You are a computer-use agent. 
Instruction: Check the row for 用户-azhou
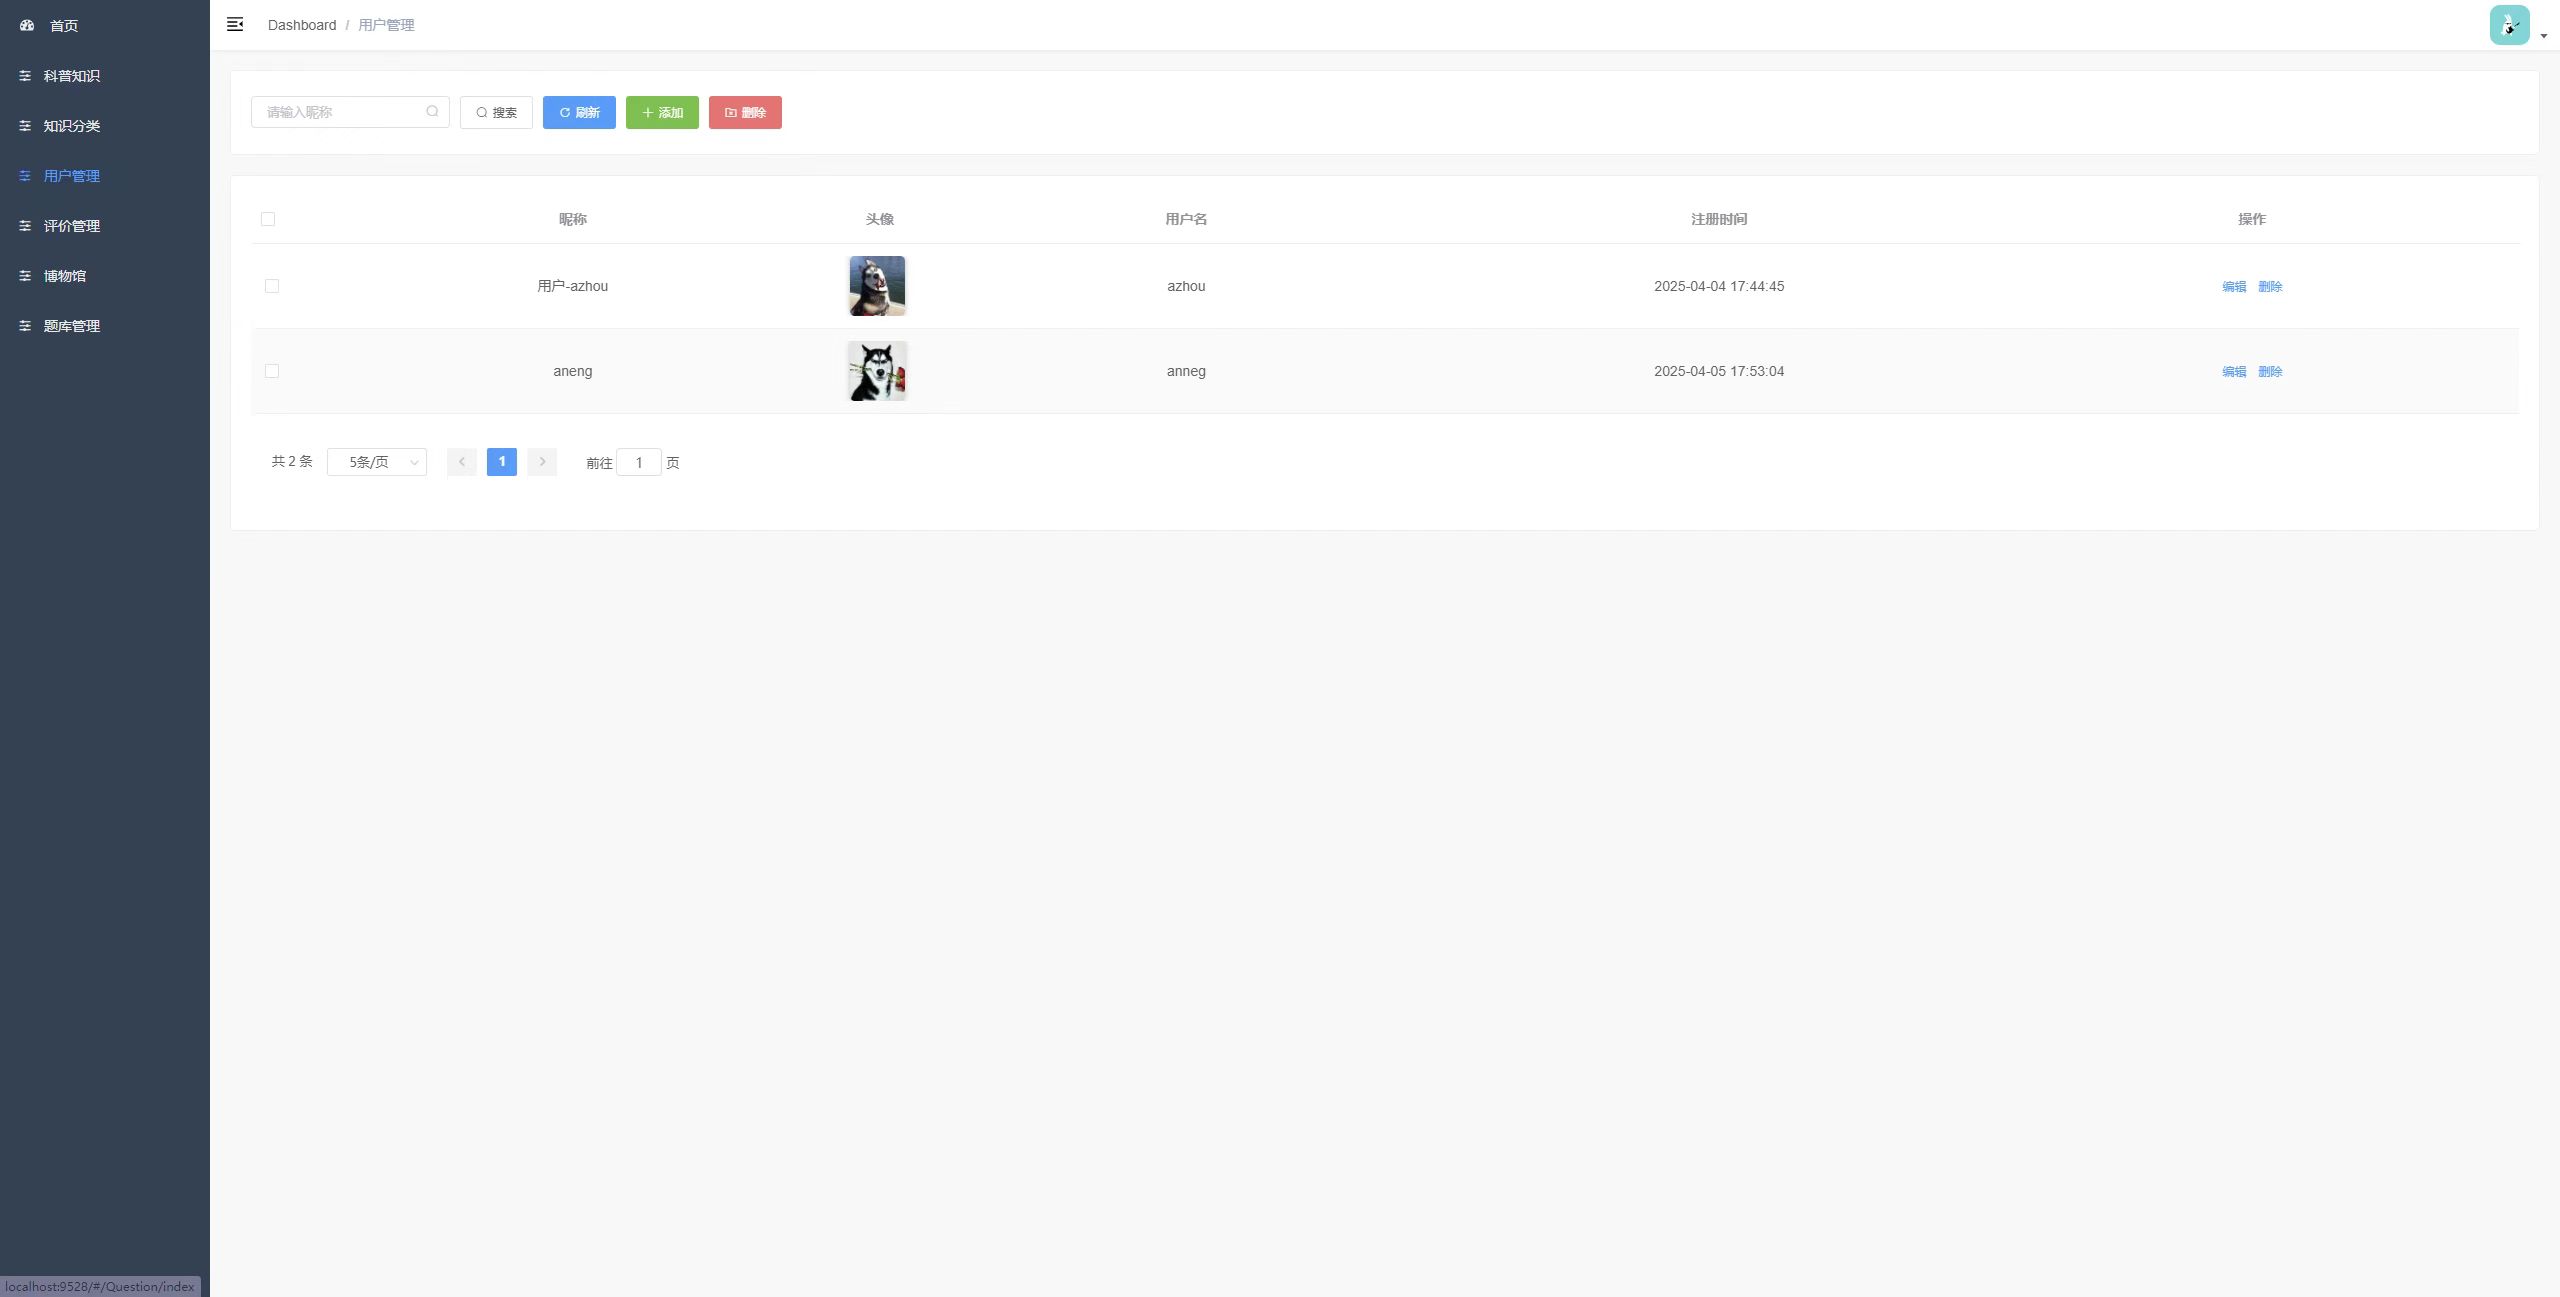click(272, 286)
